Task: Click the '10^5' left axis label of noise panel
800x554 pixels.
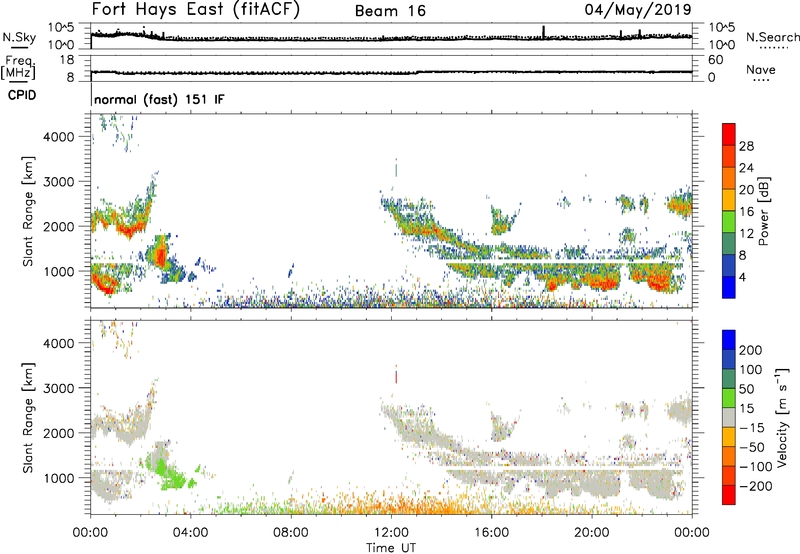Action: coord(61,28)
